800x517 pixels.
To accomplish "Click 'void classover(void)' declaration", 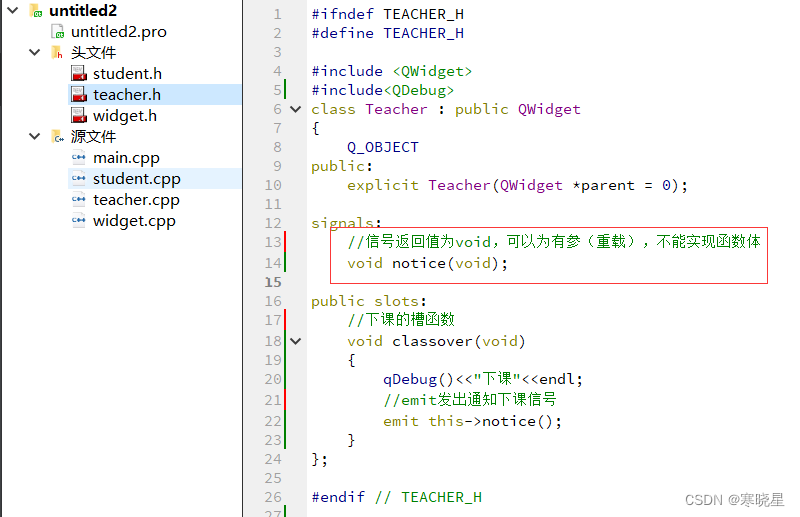I will coord(436,341).
